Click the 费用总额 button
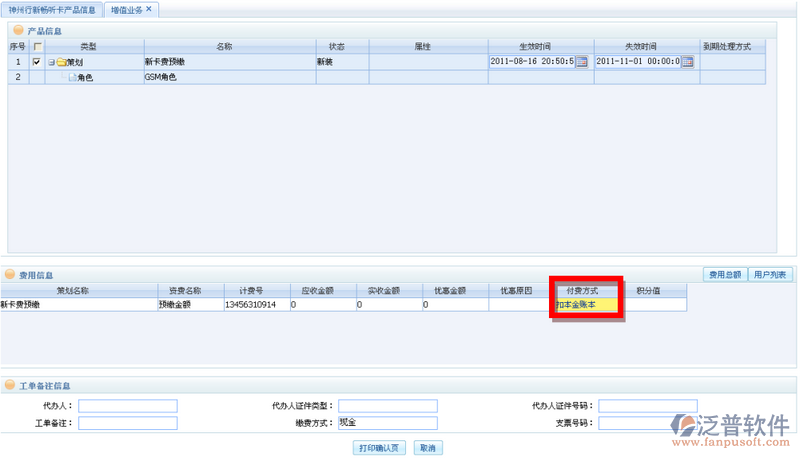The image size is (800, 458). [x=724, y=274]
